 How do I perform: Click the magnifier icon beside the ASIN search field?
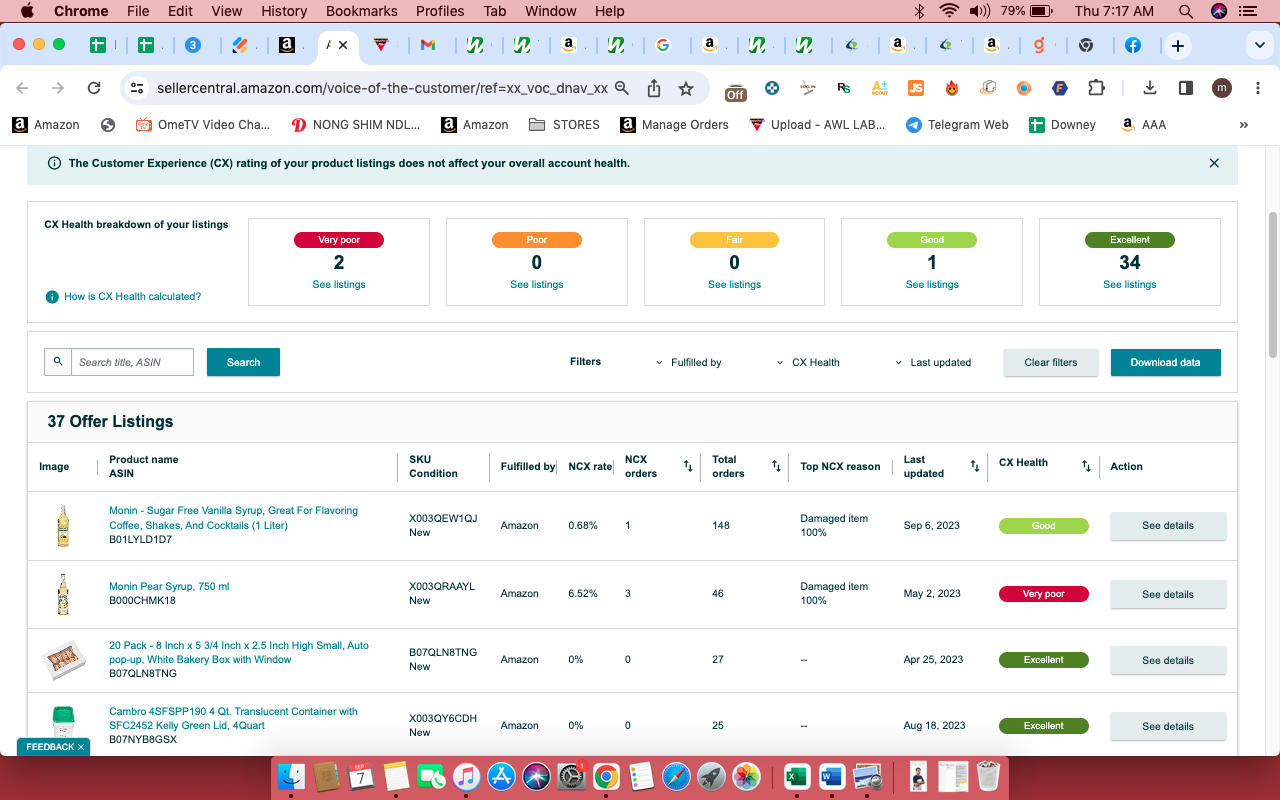[x=58, y=362]
